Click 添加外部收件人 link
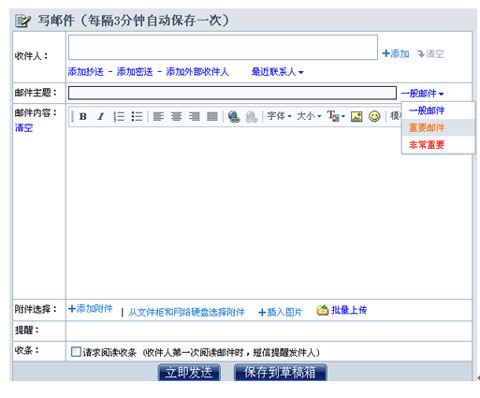The image size is (480, 398). point(197,72)
